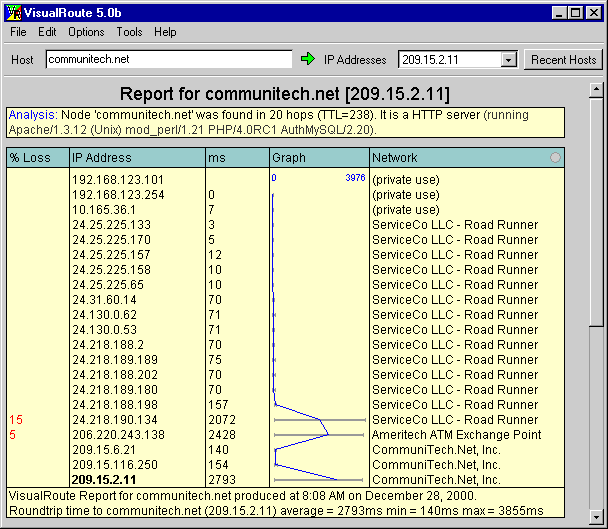Select IP address 209.15.6.21
608x529 pixels.
104,450
